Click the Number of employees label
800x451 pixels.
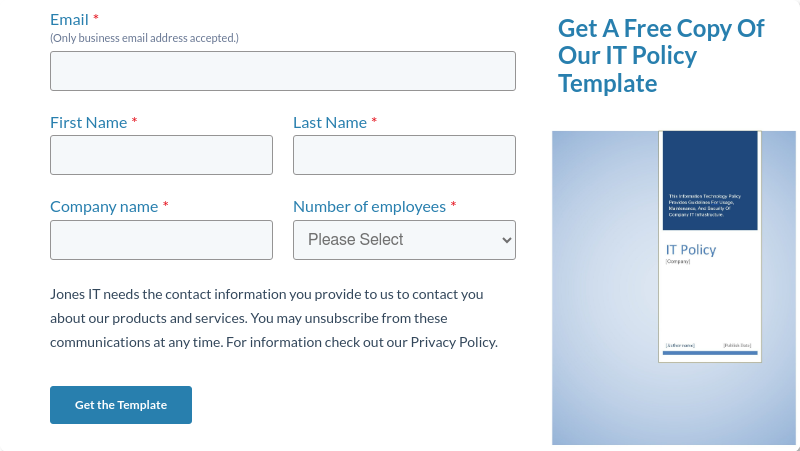(x=369, y=206)
